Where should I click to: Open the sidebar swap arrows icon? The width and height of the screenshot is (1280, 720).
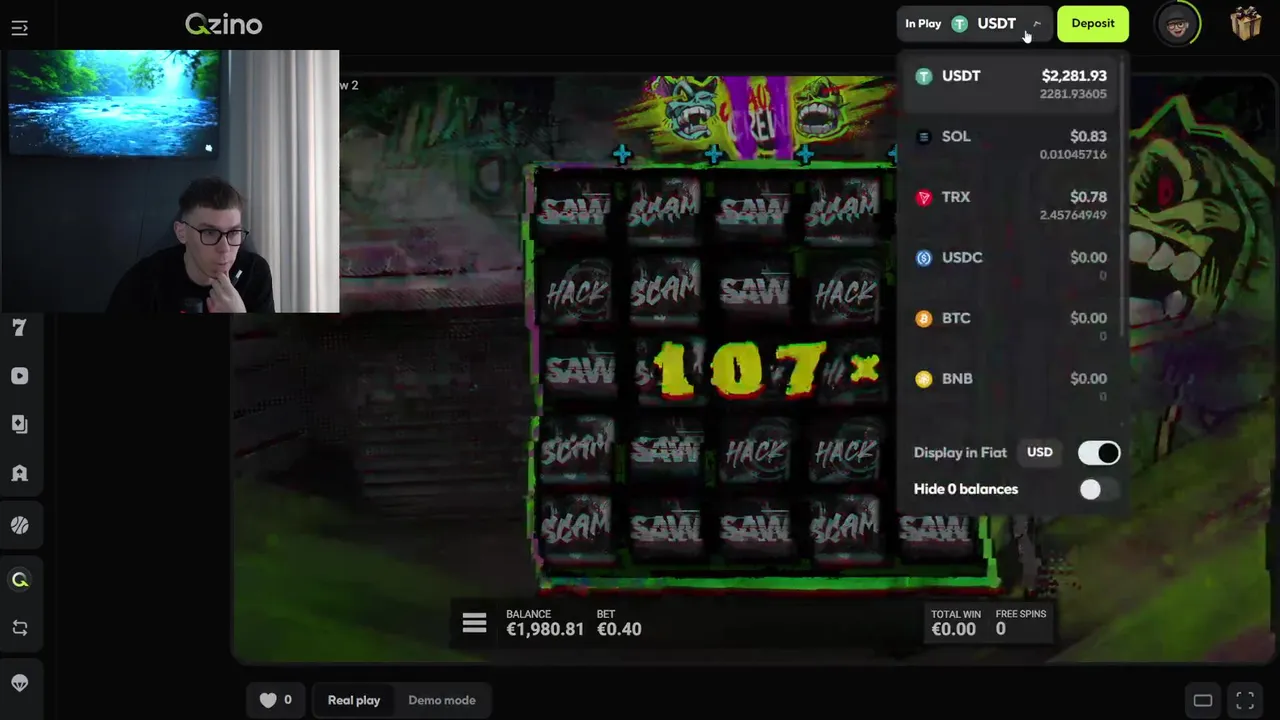20,628
